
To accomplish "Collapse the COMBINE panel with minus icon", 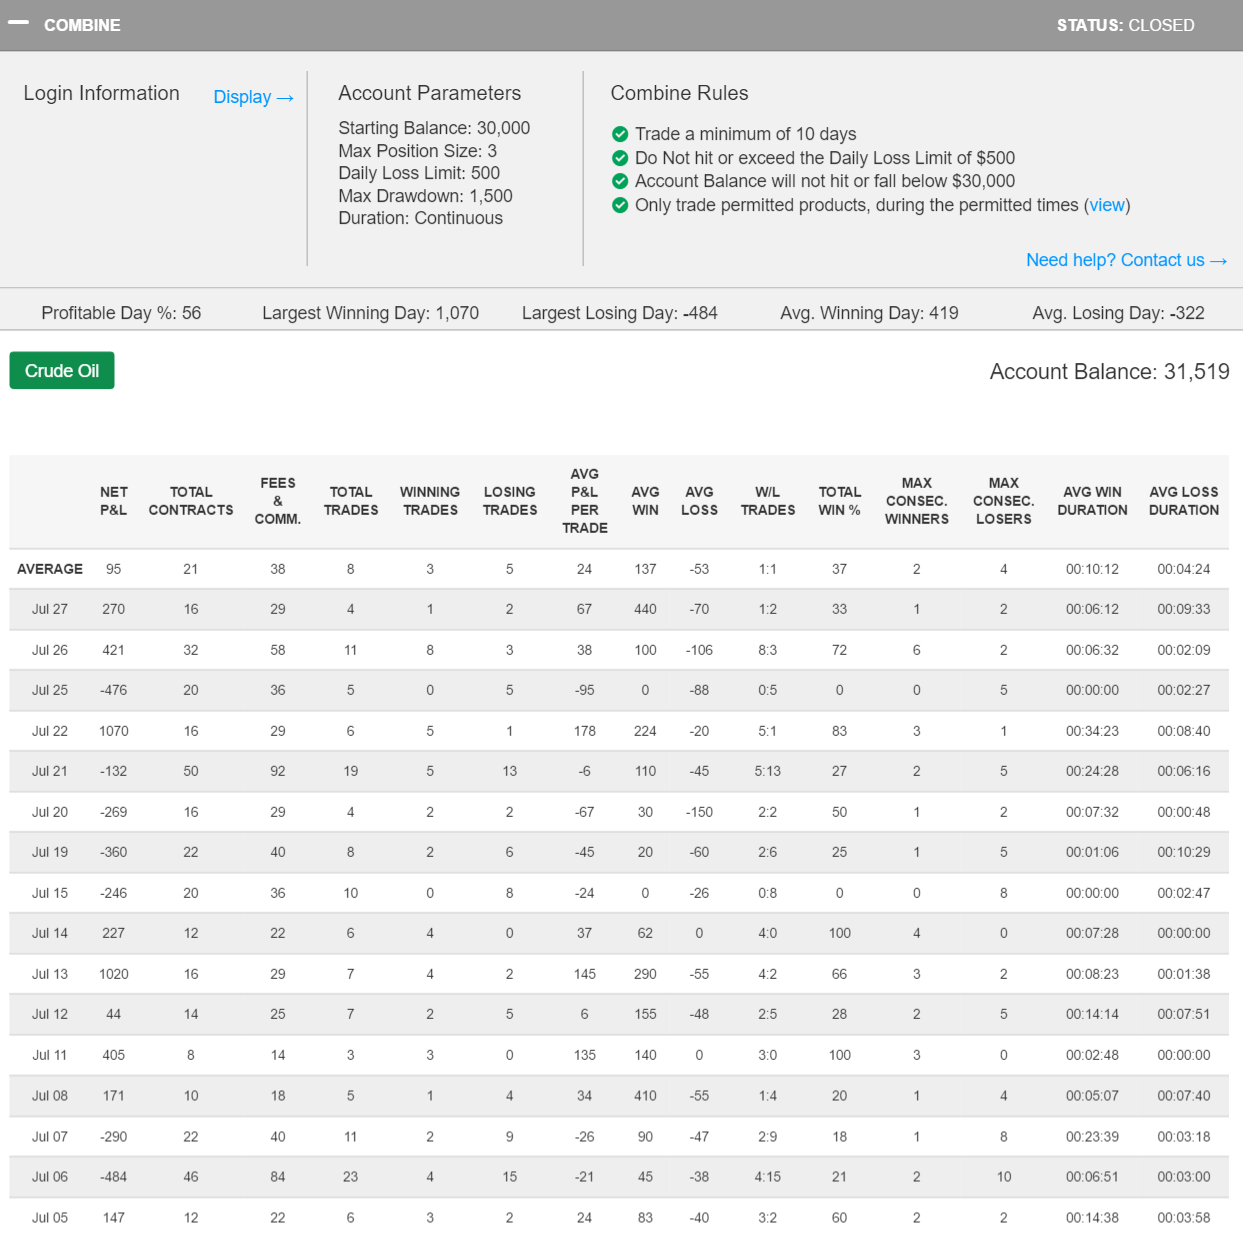I will point(18,23).
